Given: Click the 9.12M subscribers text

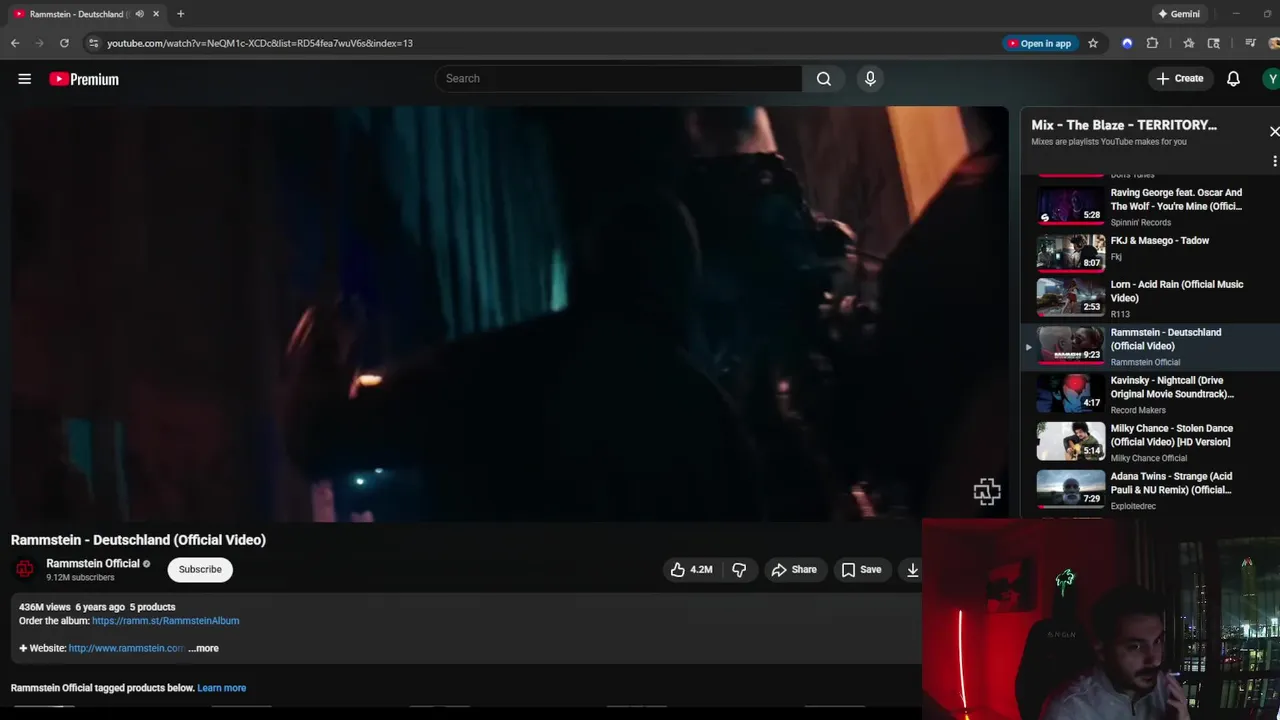Looking at the screenshot, I should tap(80, 578).
